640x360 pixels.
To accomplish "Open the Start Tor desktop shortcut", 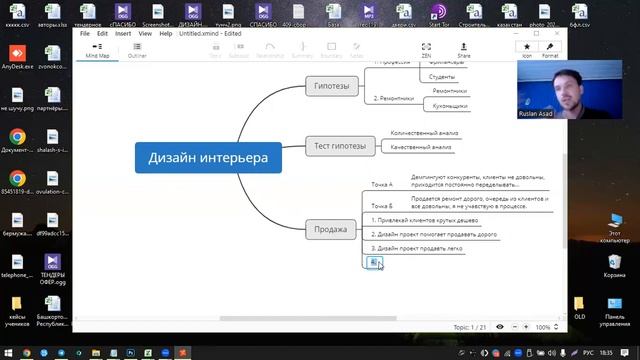I will (x=439, y=16).
